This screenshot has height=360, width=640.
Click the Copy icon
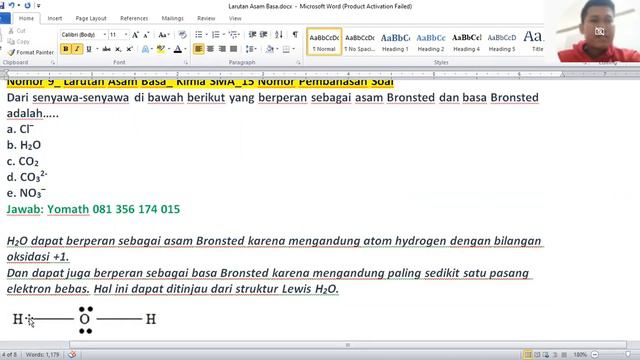click(11, 42)
